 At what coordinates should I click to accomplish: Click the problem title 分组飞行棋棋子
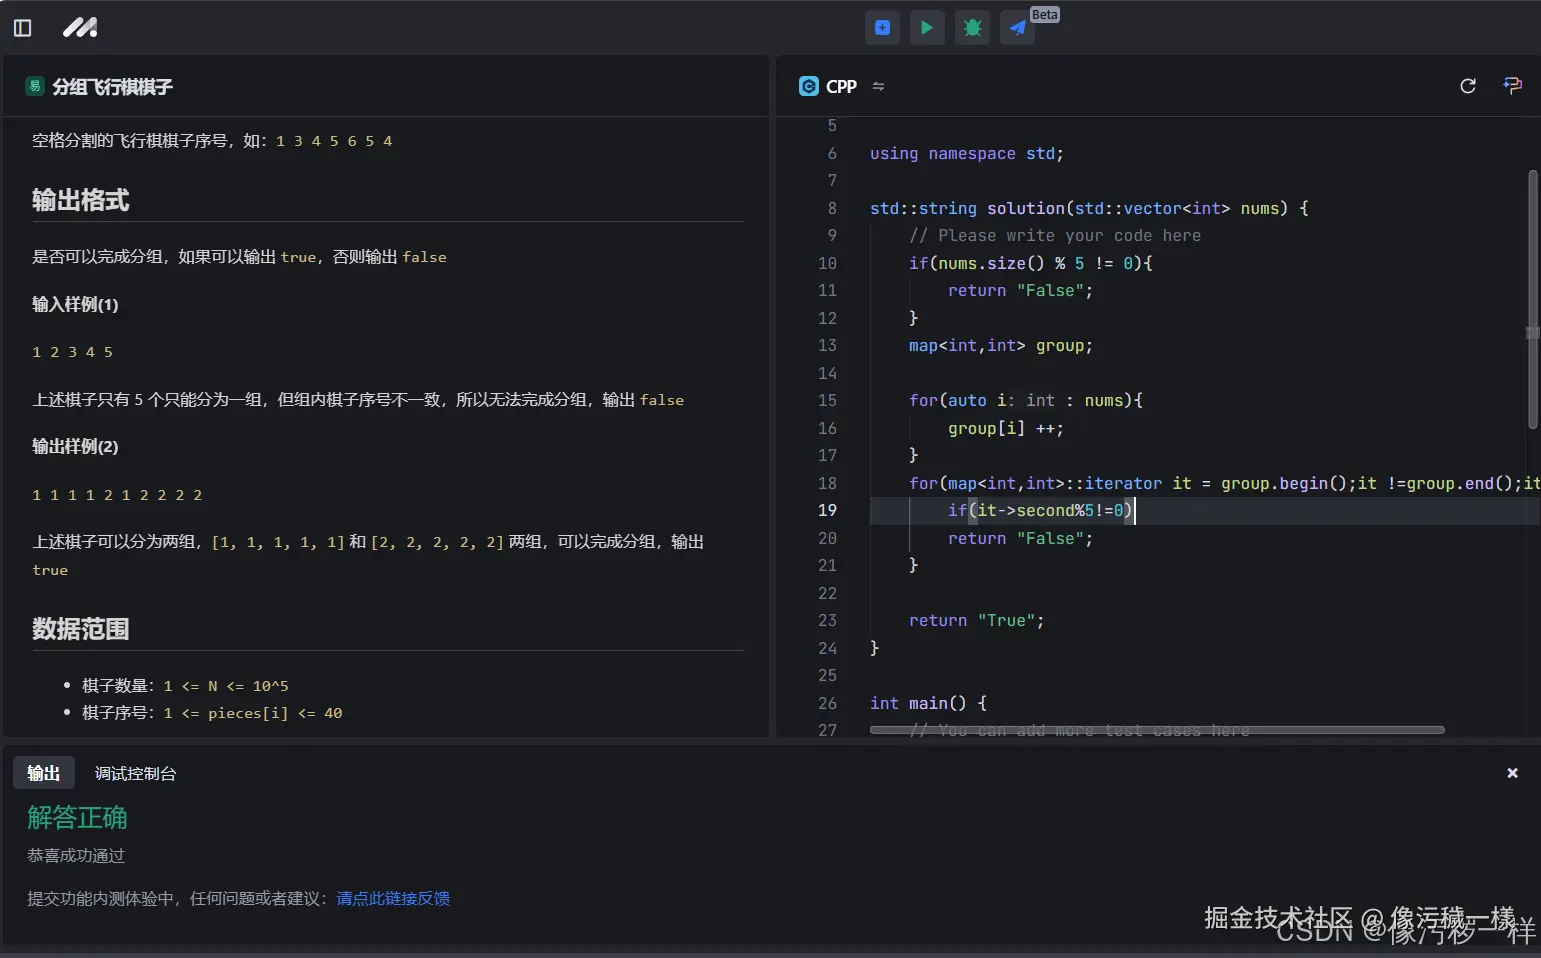click(112, 87)
